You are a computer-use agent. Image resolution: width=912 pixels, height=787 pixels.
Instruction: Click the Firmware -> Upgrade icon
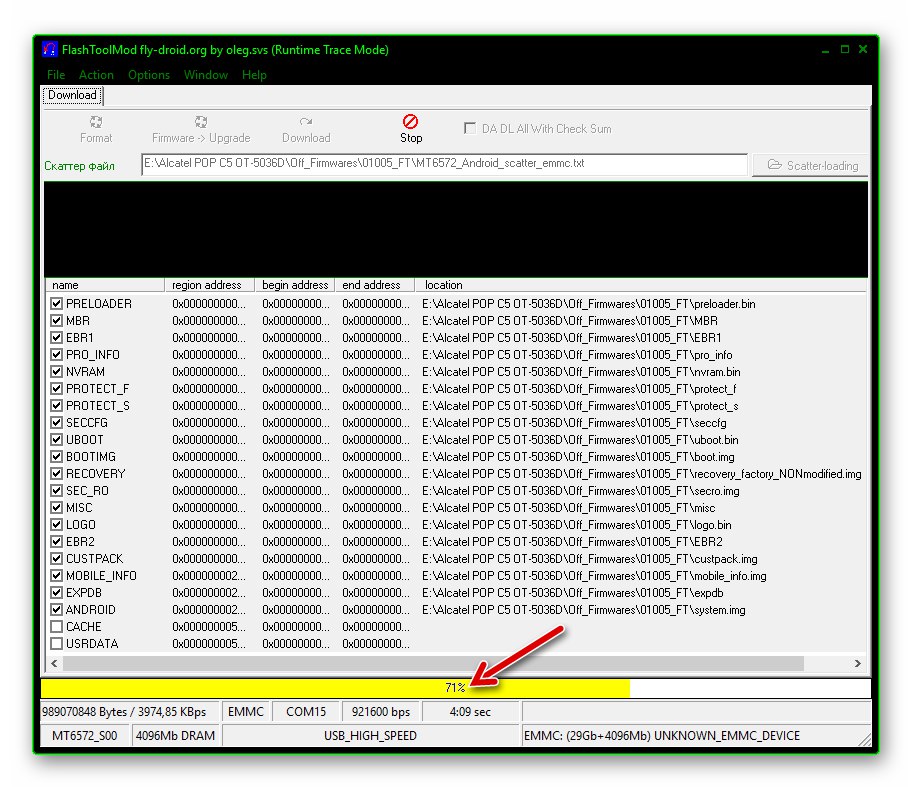point(201,122)
